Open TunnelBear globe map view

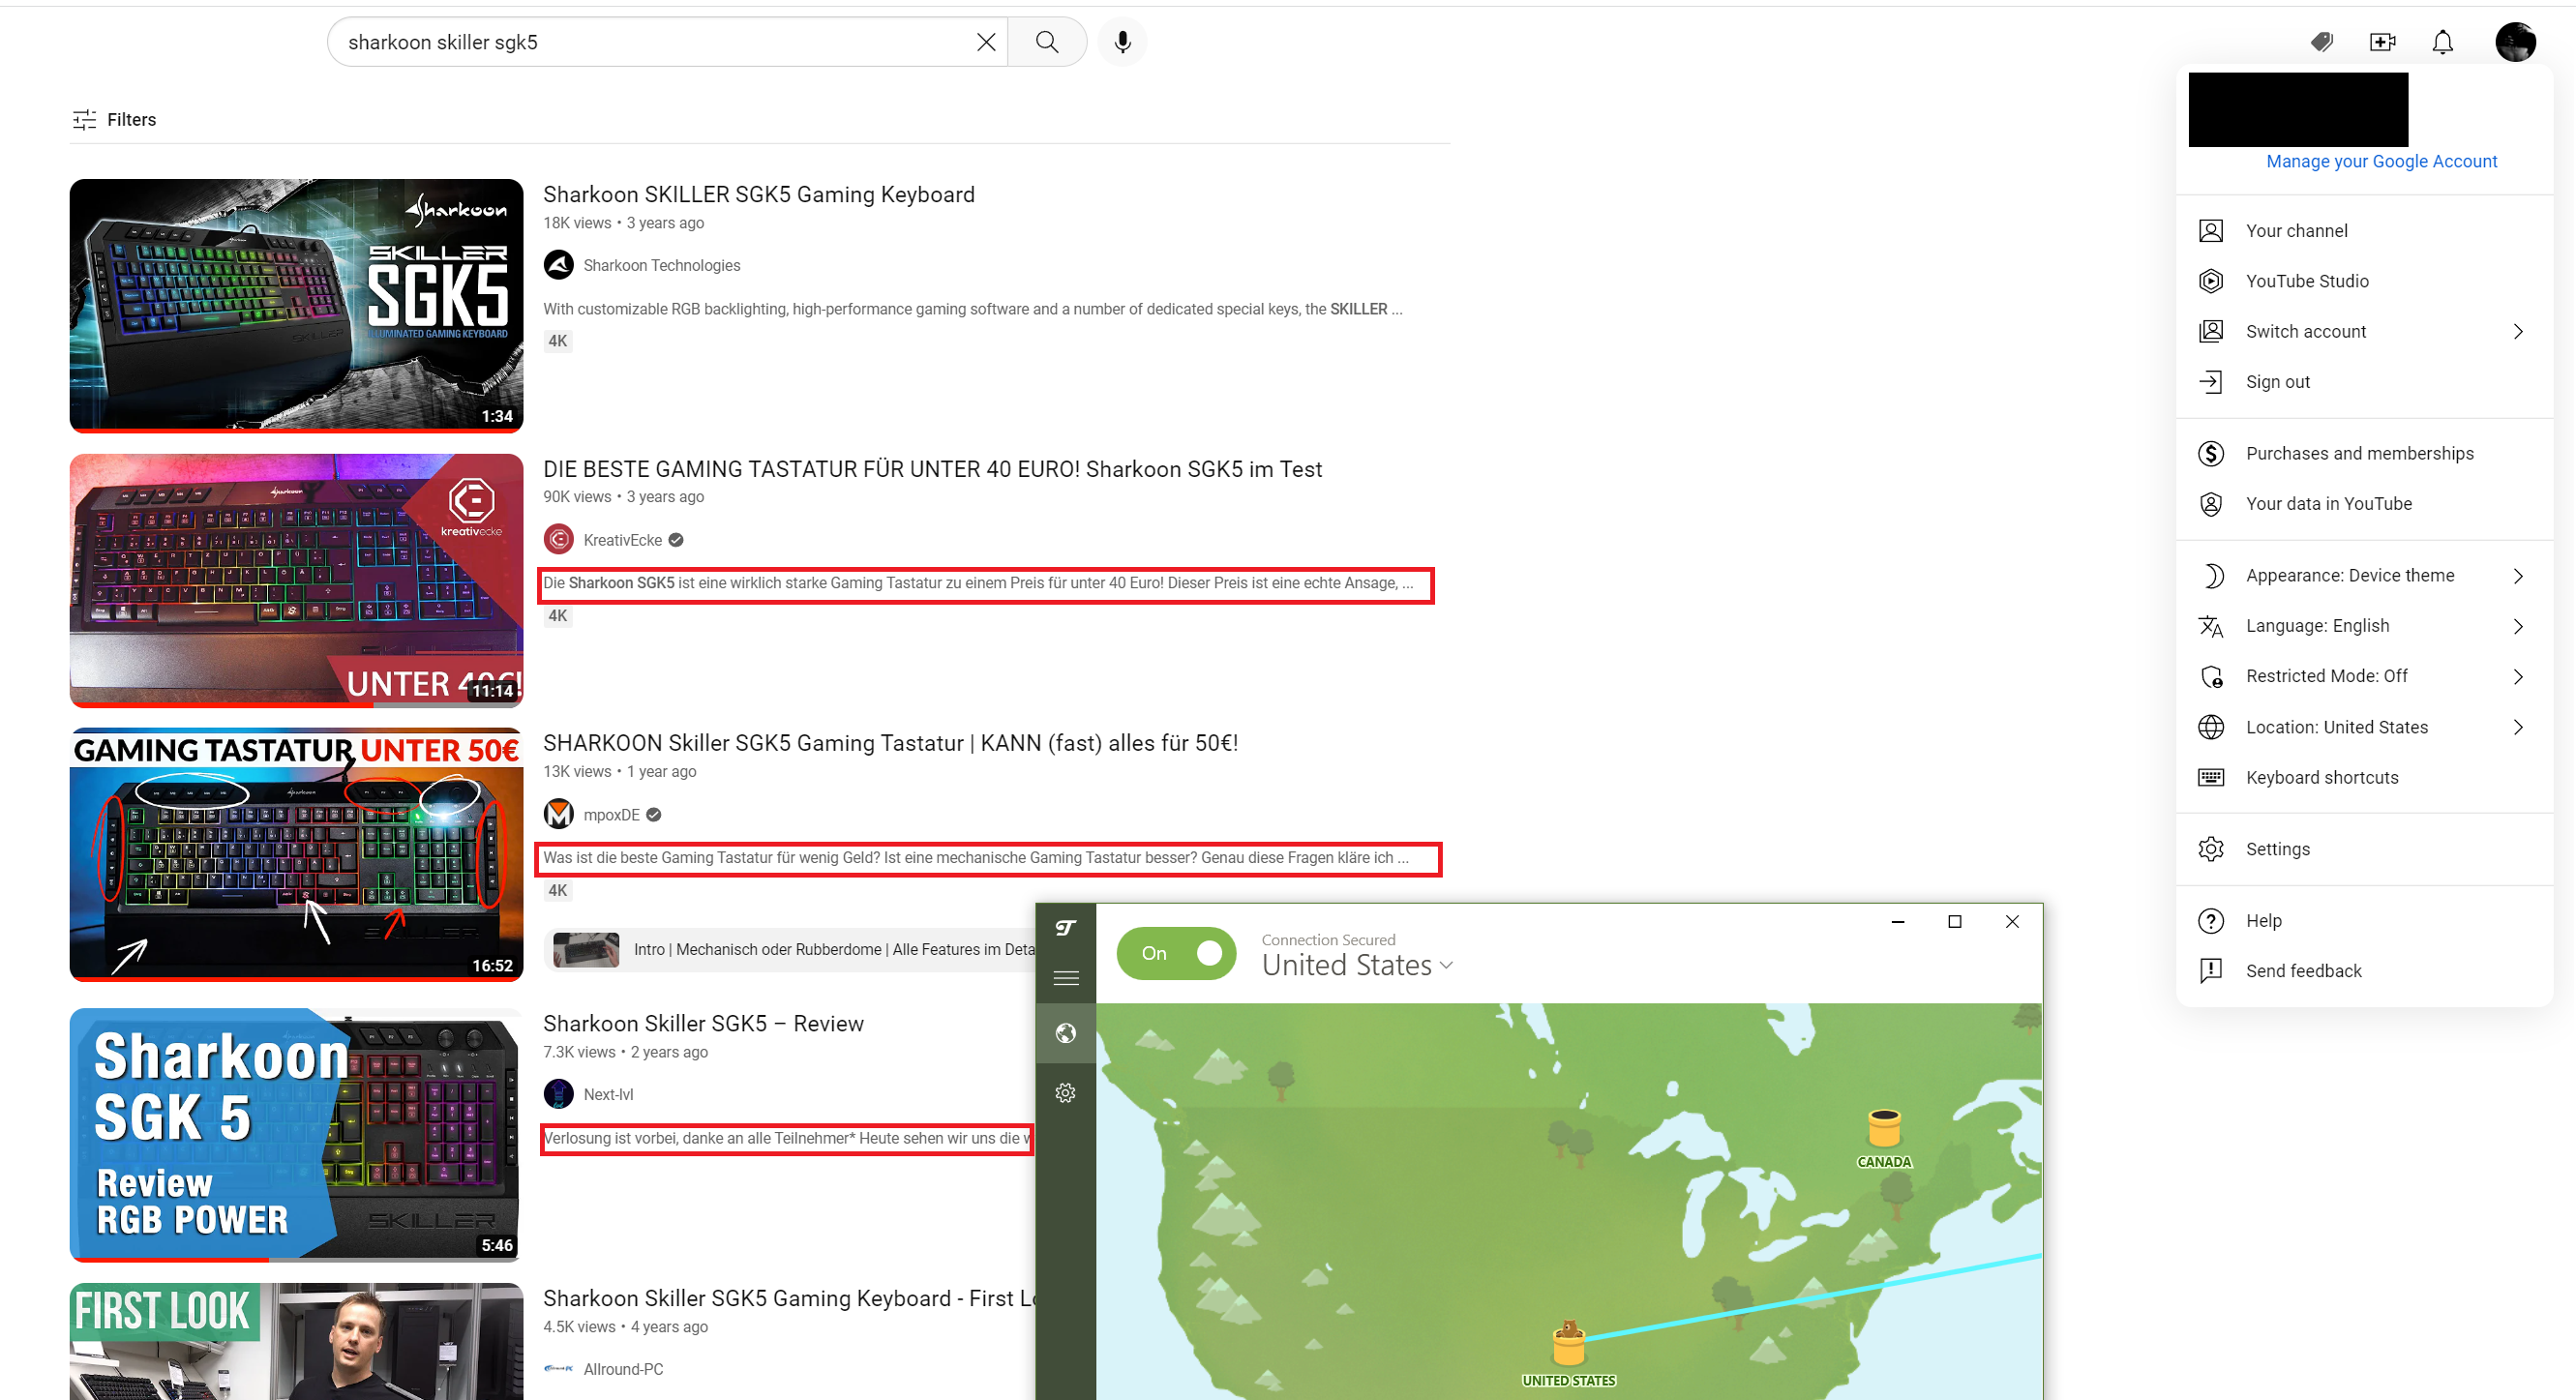pos(1065,1033)
